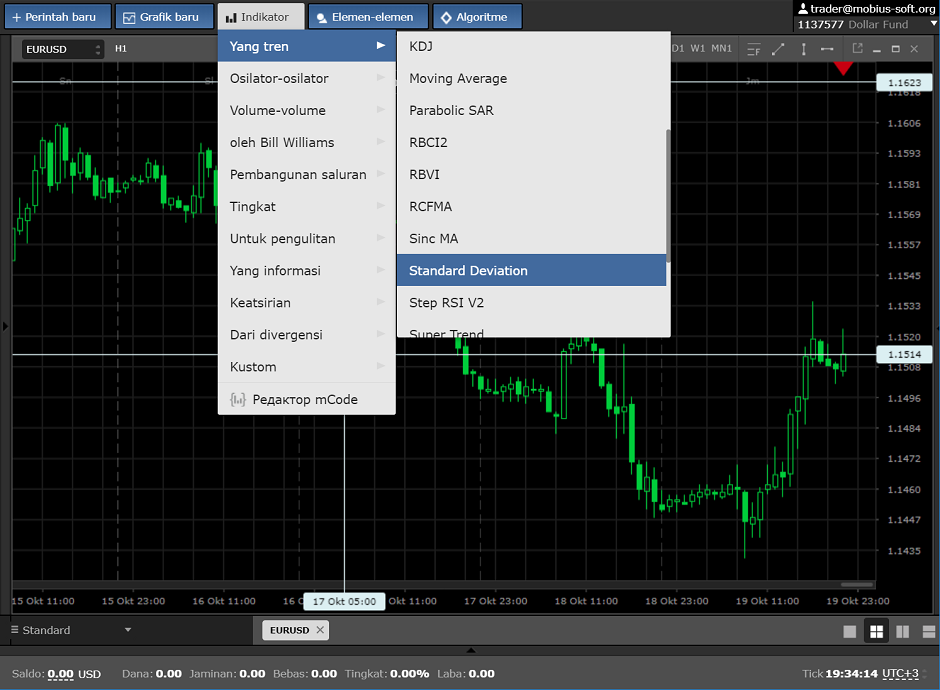The height and width of the screenshot is (690, 940).
Task: Select the single-pane layout icon
Action: pos(850,631)
